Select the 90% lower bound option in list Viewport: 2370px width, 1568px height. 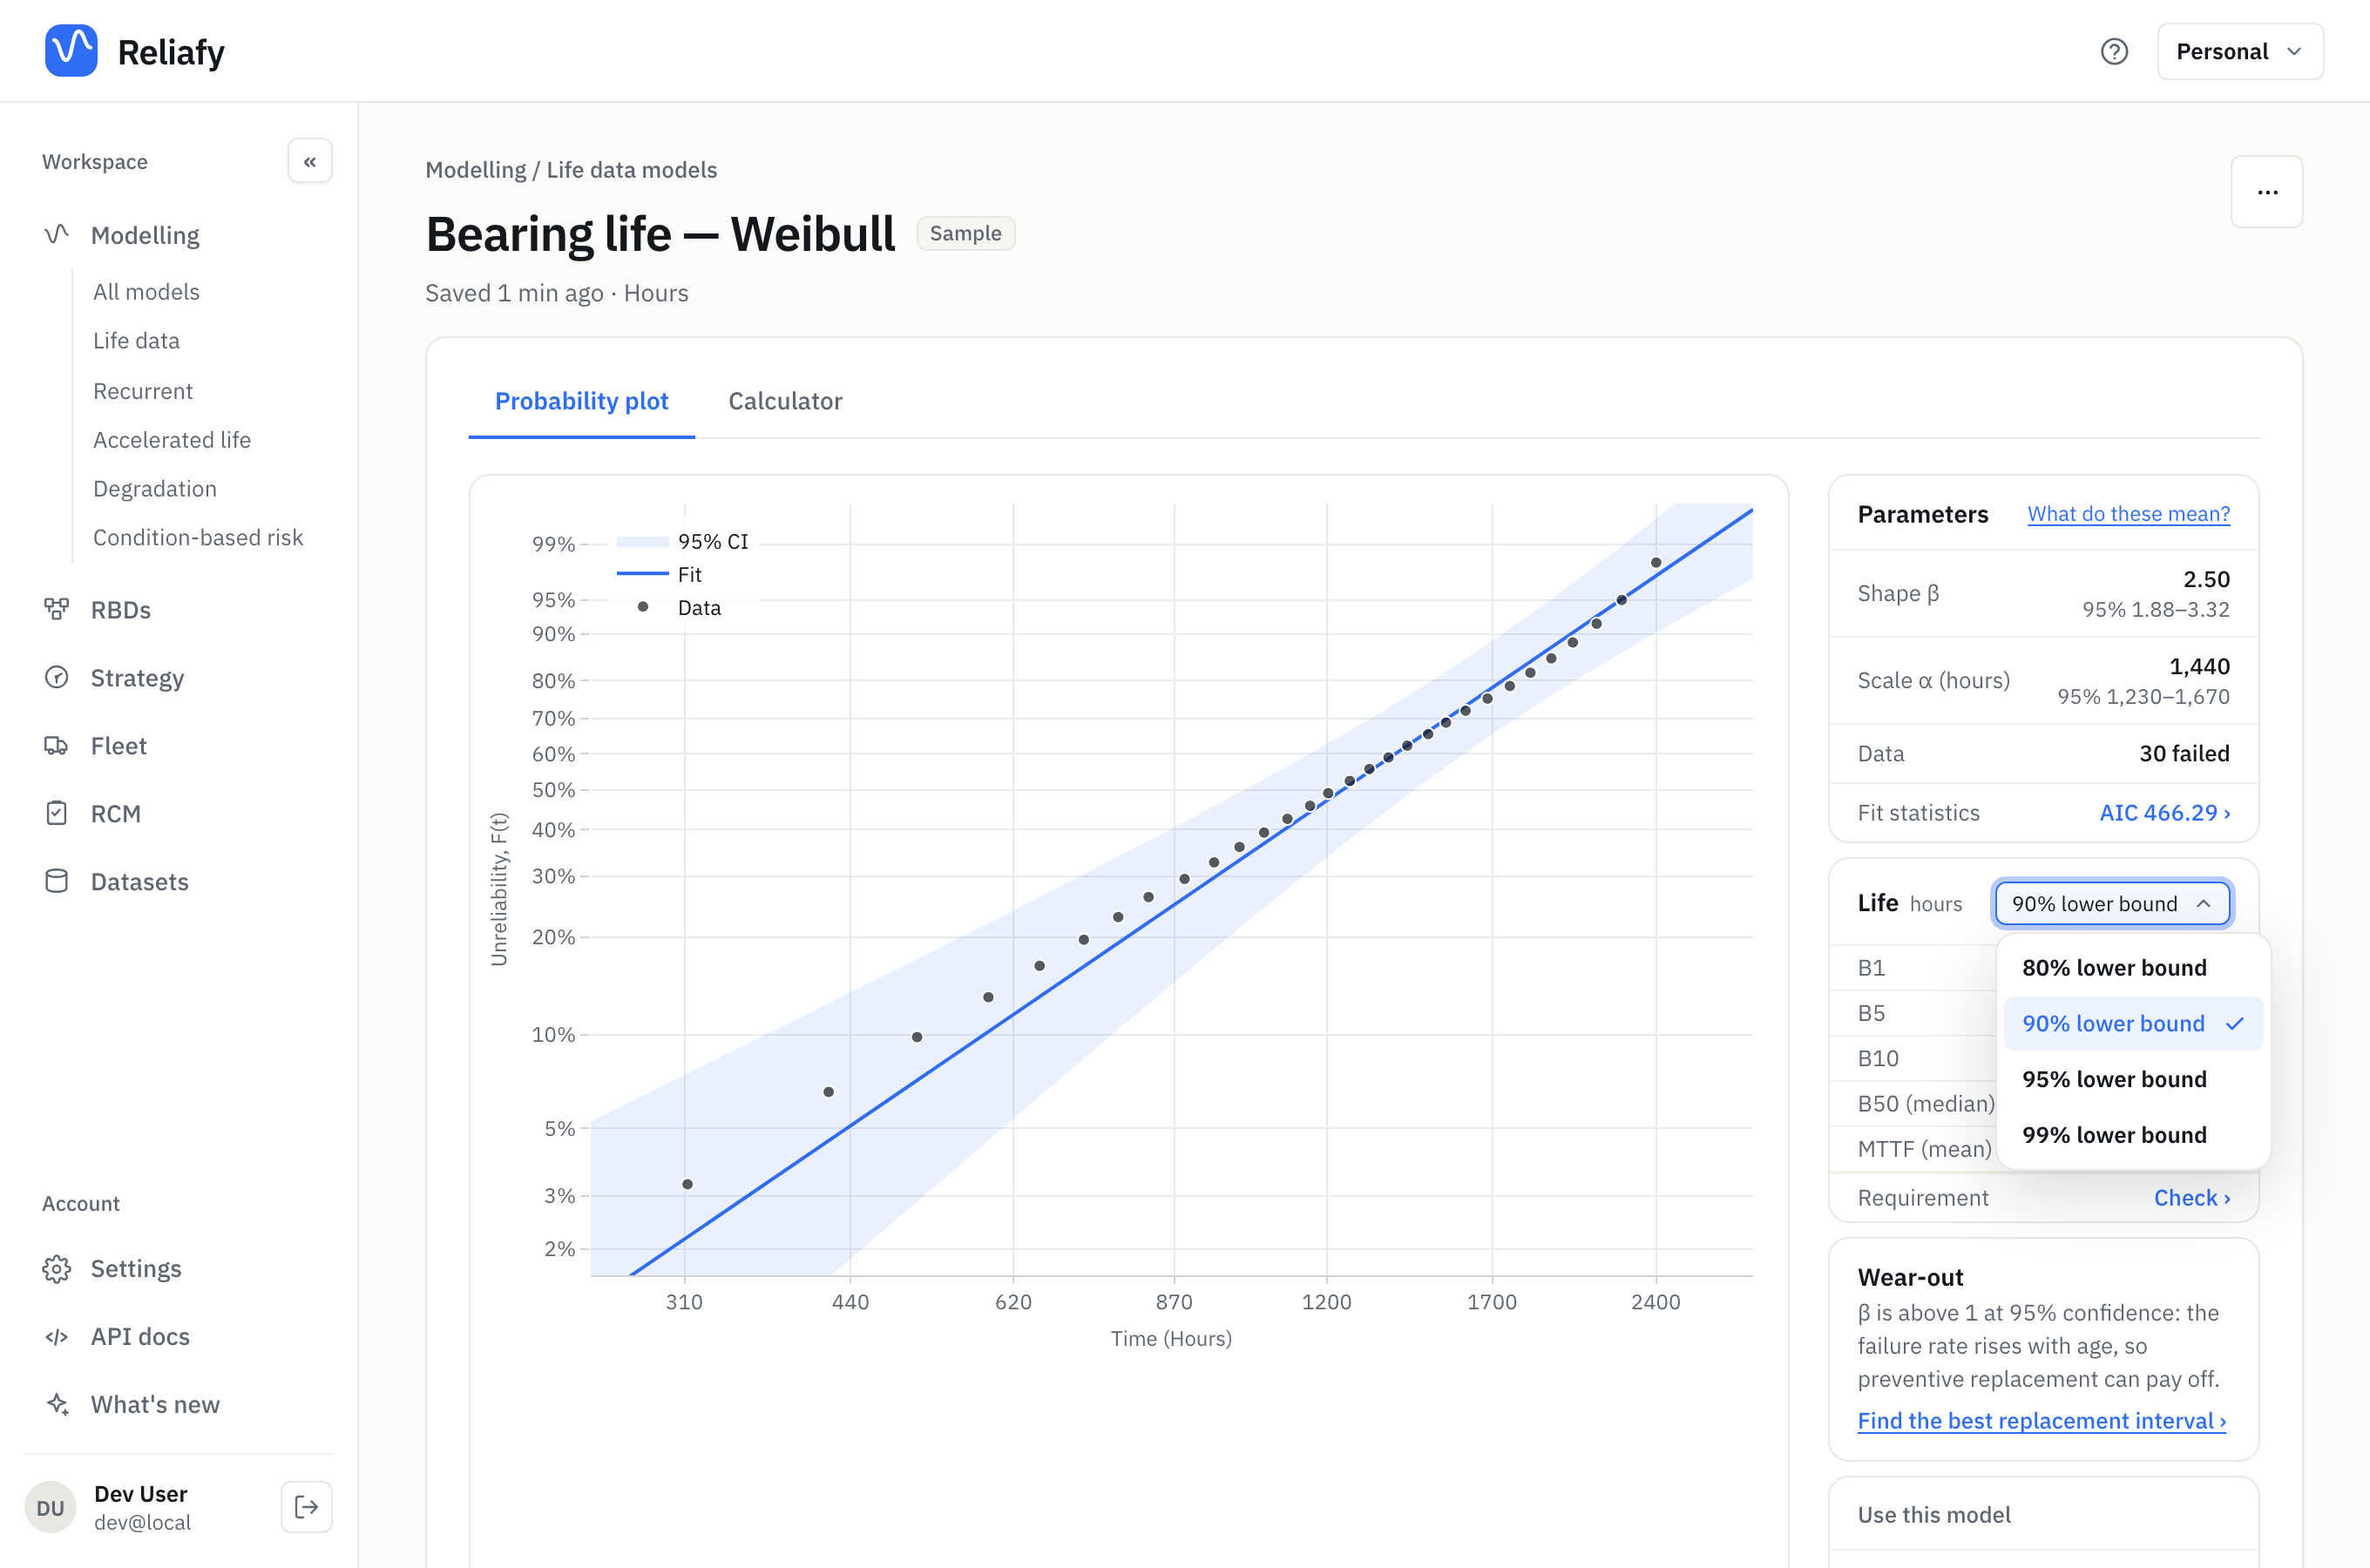2133,1024
